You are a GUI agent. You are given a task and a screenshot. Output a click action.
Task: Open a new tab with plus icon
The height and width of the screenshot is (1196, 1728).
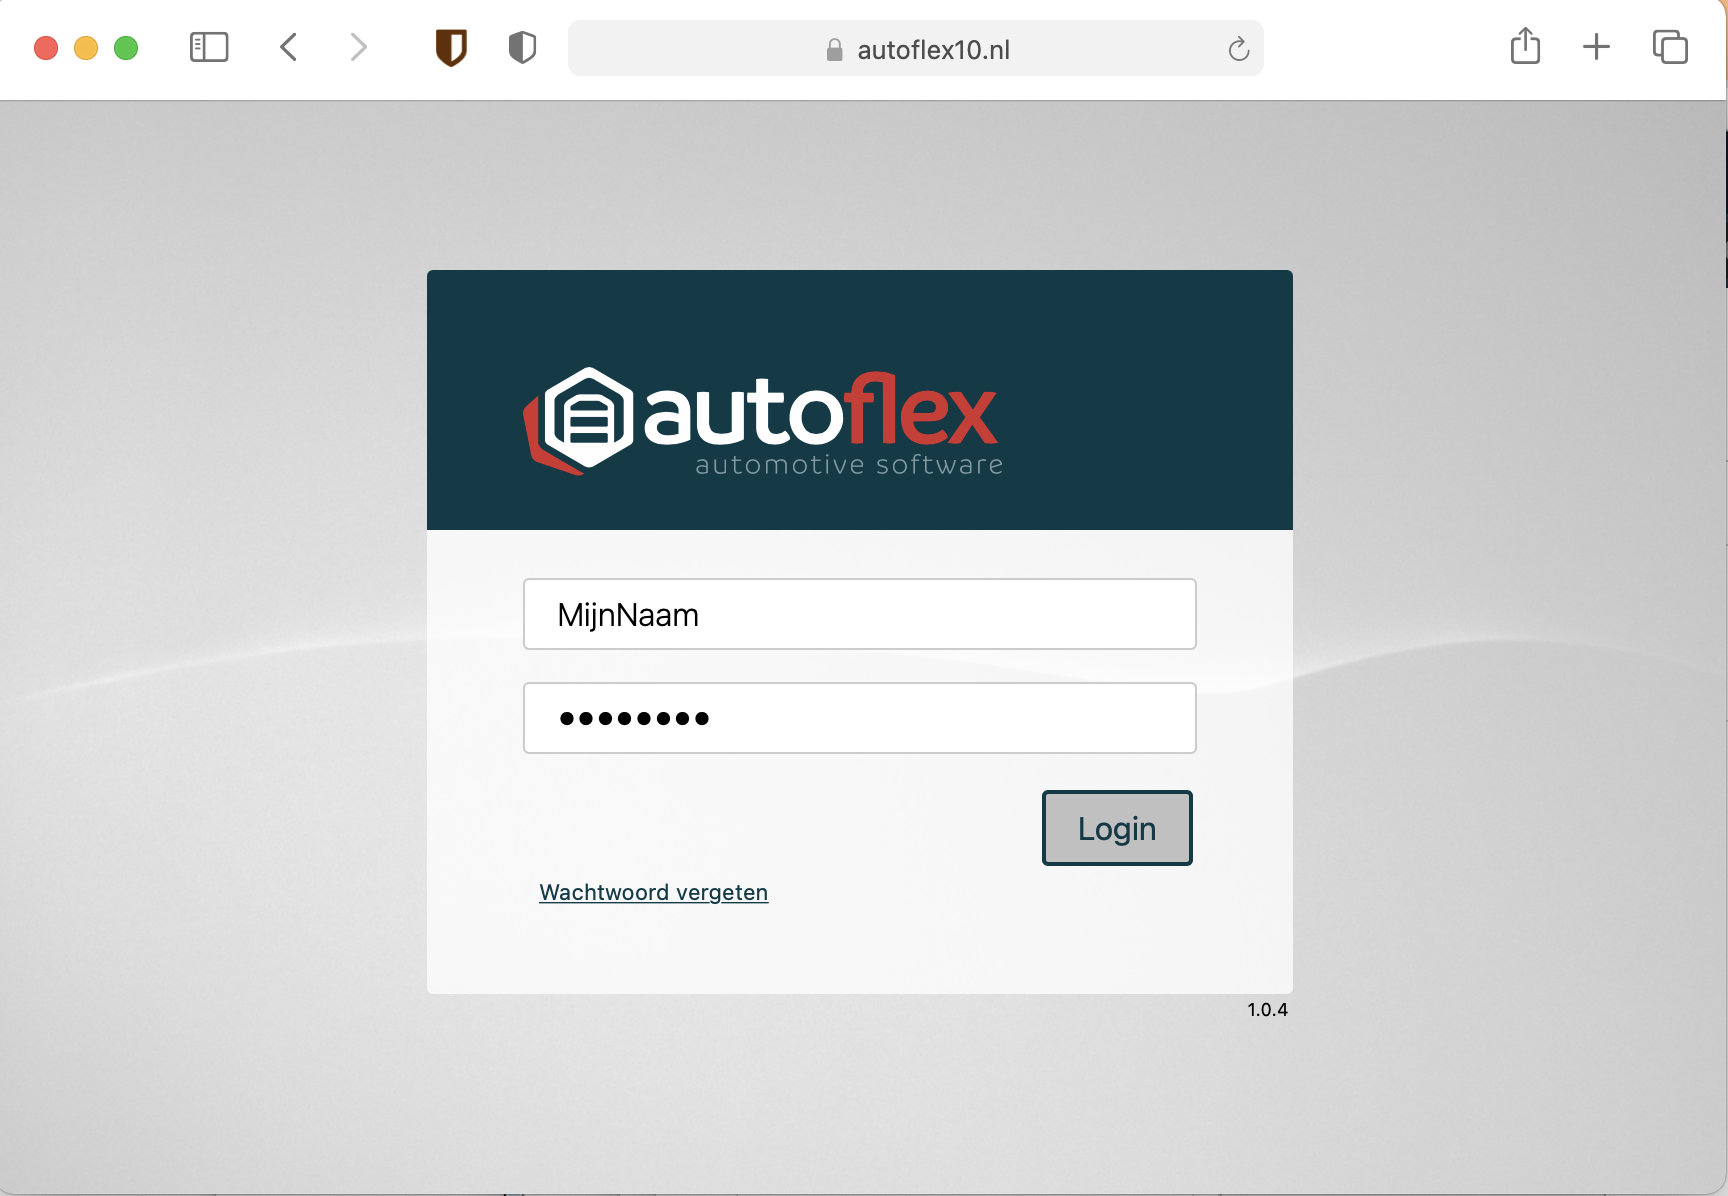click(1596, 47)
